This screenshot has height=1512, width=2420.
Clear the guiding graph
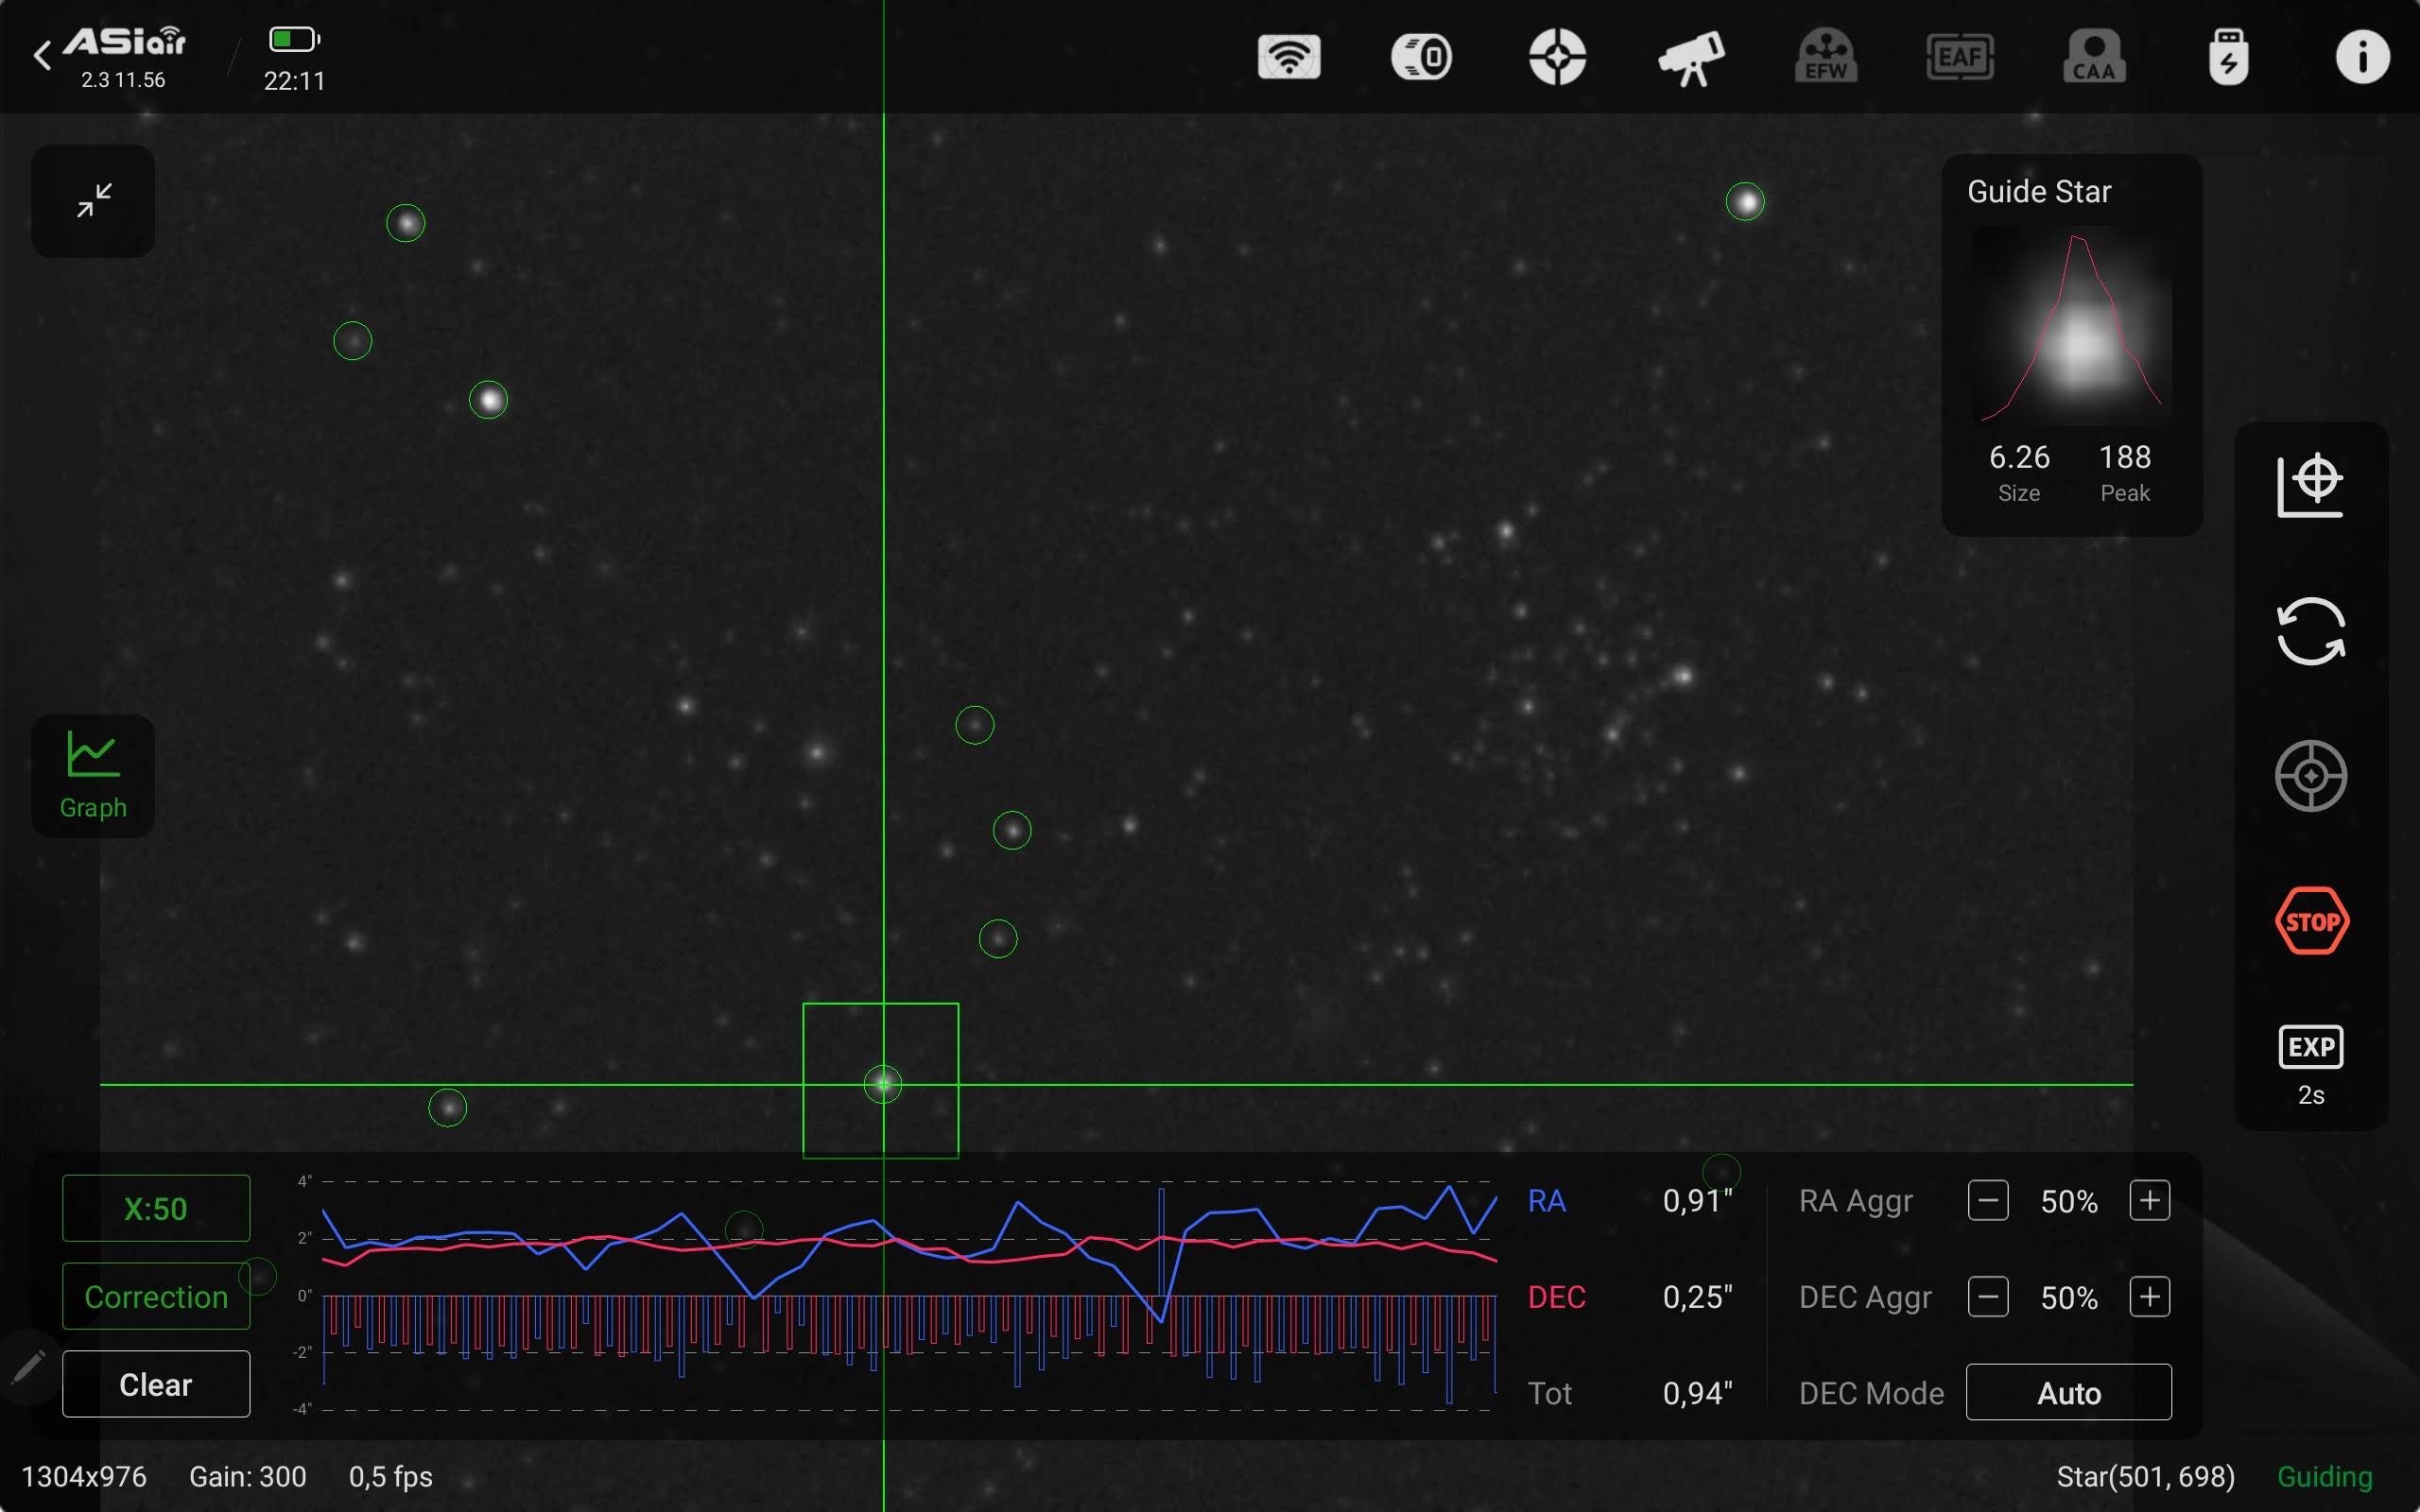point(156,1384)
